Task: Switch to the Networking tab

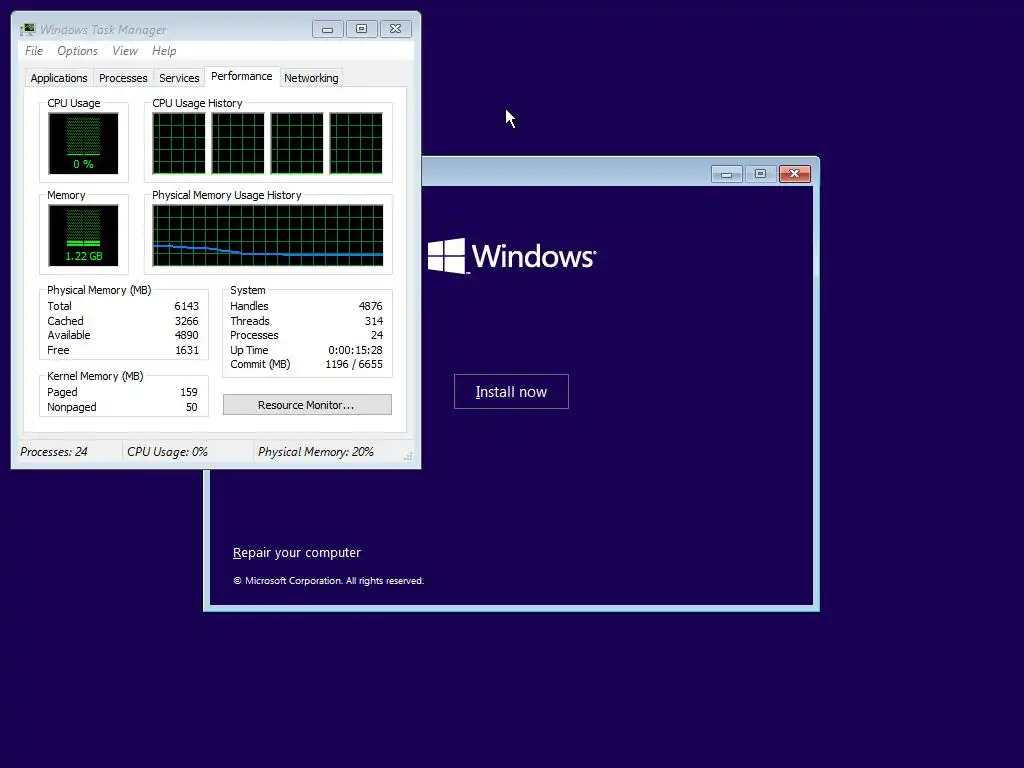Action: [311, 78]
